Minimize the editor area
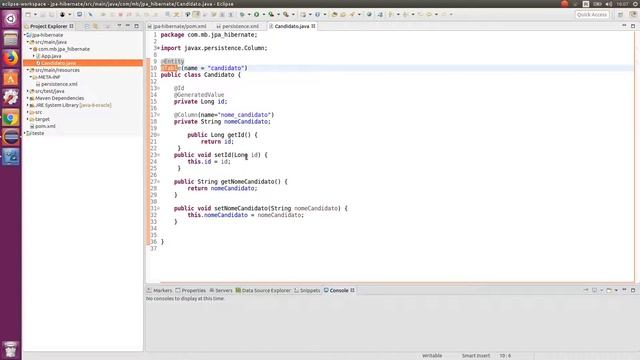Image resolution: width=640 pixels, height=360 pixels. click(x=624, y=26)
